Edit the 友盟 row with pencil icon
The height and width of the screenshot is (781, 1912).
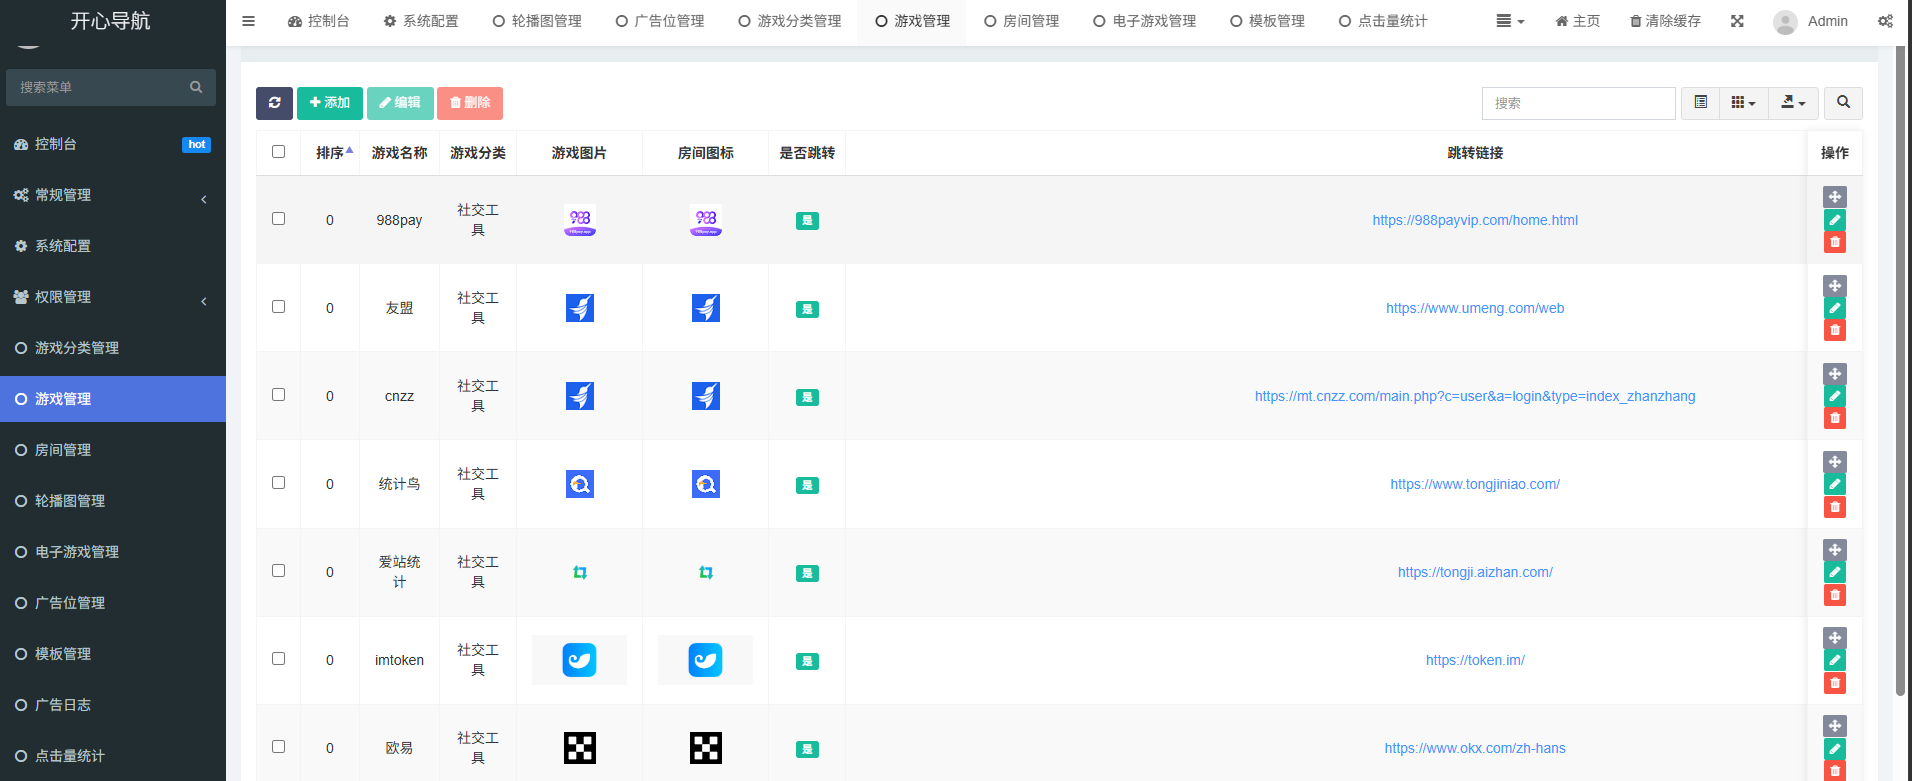coord(1835,308)
